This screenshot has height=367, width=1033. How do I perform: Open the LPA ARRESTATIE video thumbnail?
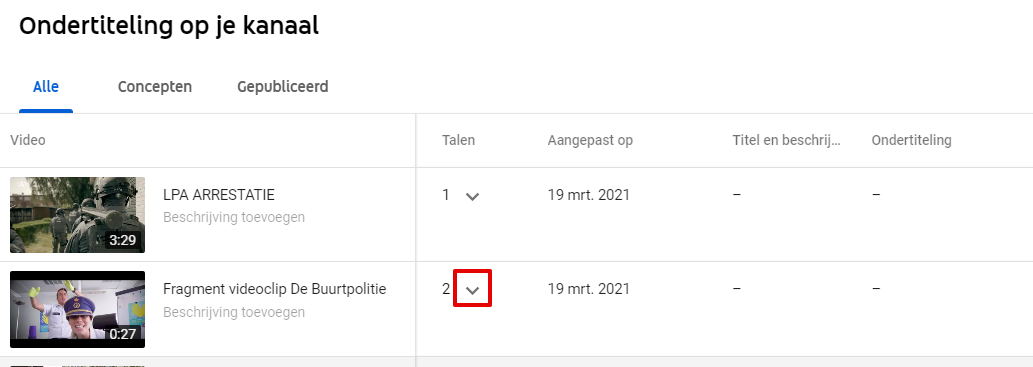tap(78, 215)
